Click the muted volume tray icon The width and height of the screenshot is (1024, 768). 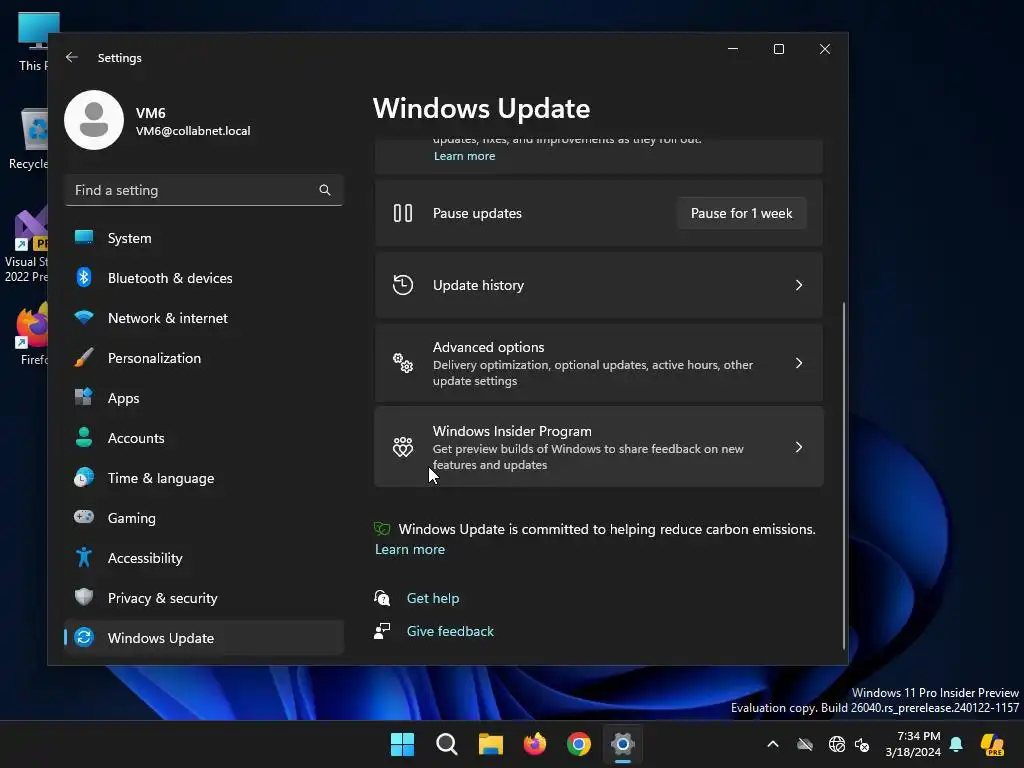click(x=862, y=744)
